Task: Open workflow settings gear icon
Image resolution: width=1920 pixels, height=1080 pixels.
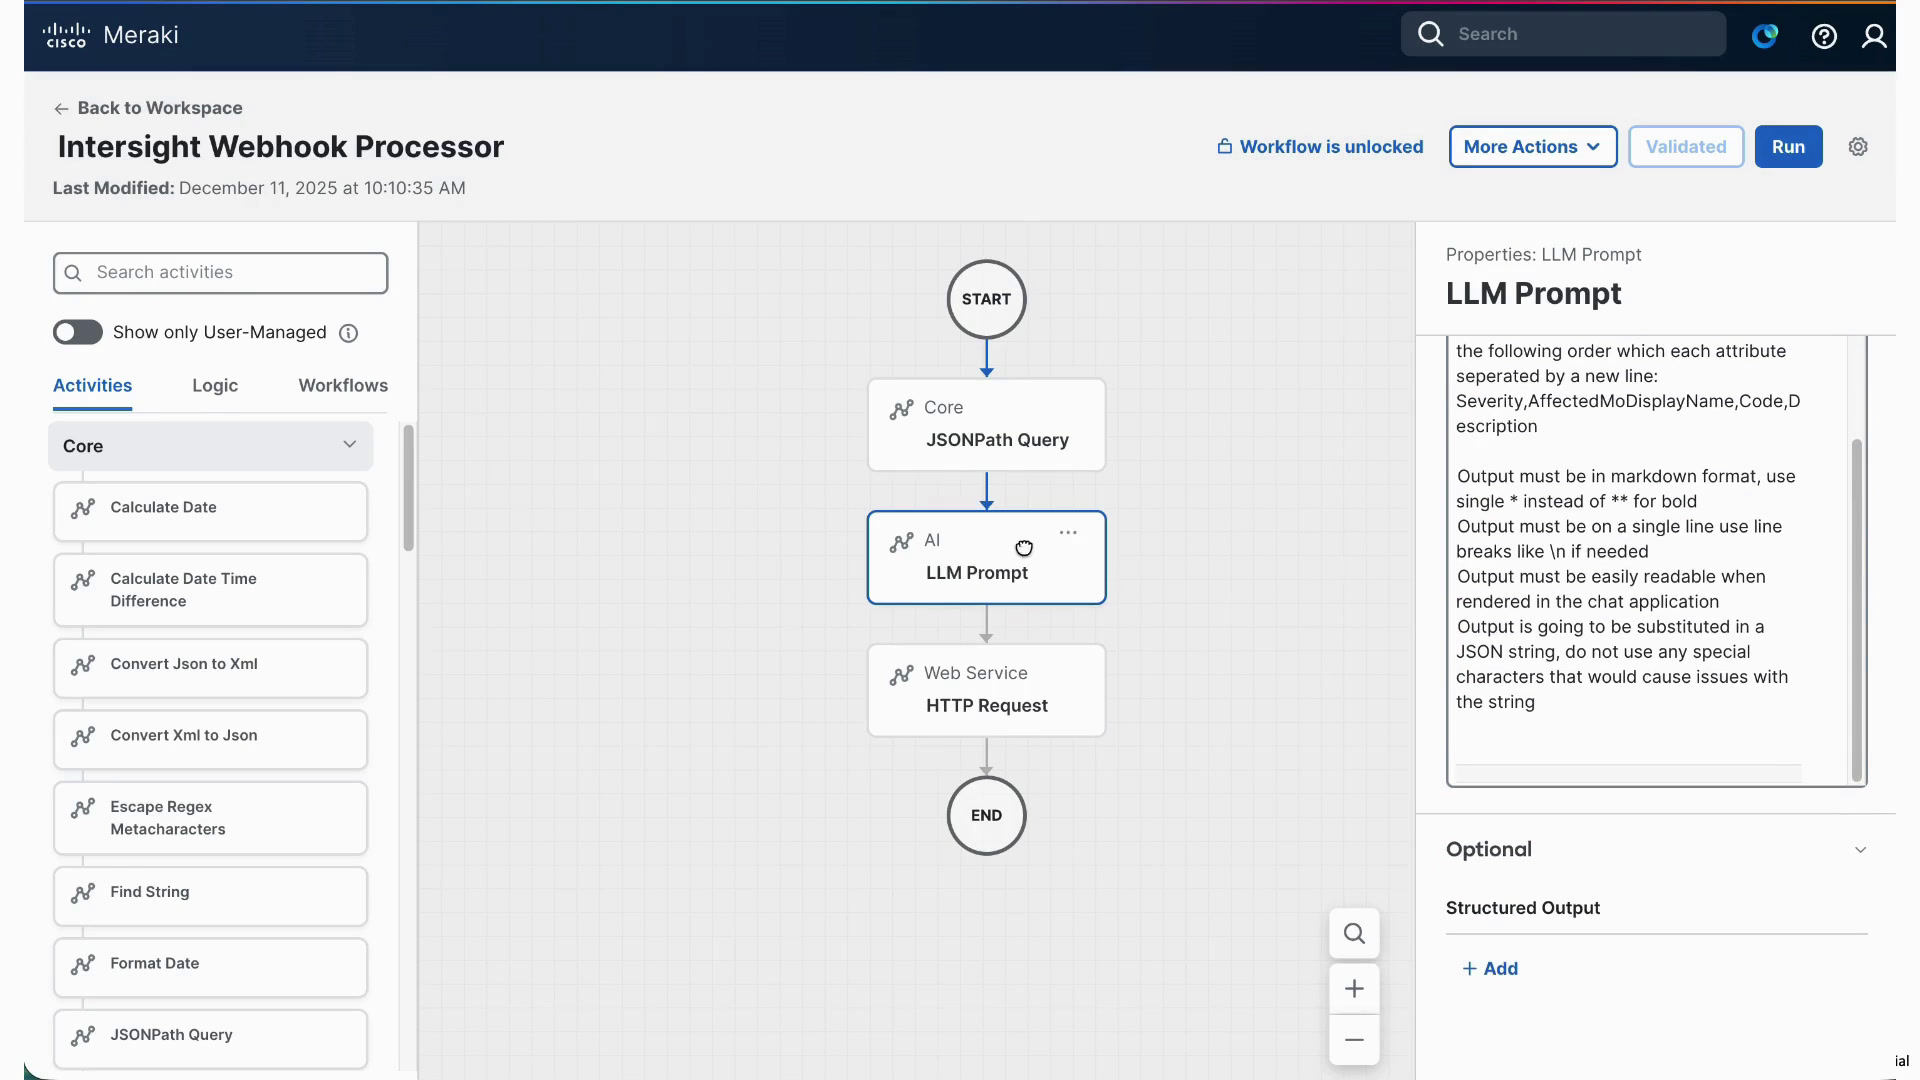Action: pos(1858,147)
